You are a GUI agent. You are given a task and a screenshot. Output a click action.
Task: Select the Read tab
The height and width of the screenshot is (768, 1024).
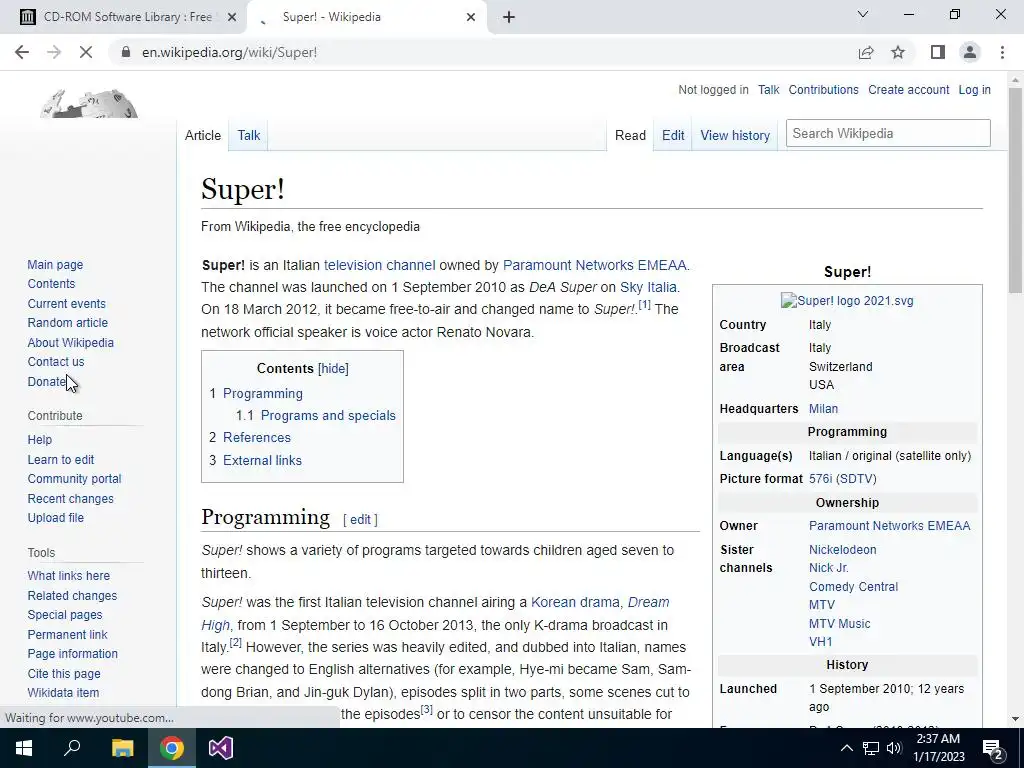630,135
